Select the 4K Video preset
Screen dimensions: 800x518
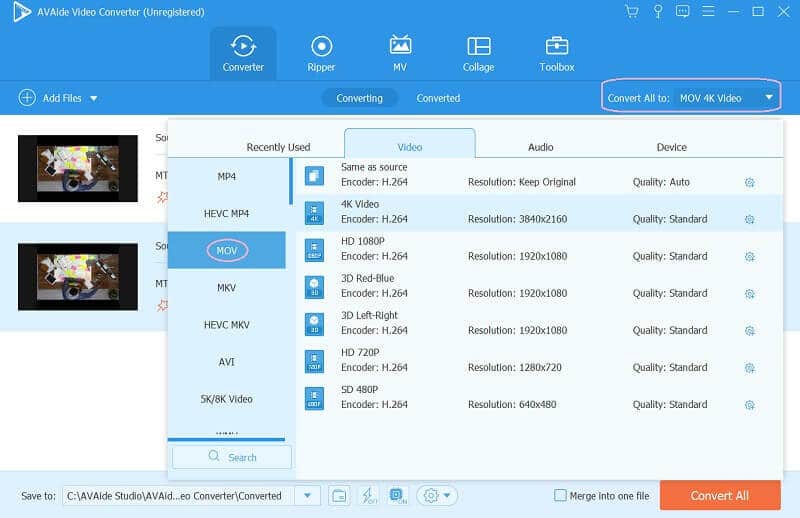coord(539,213)
